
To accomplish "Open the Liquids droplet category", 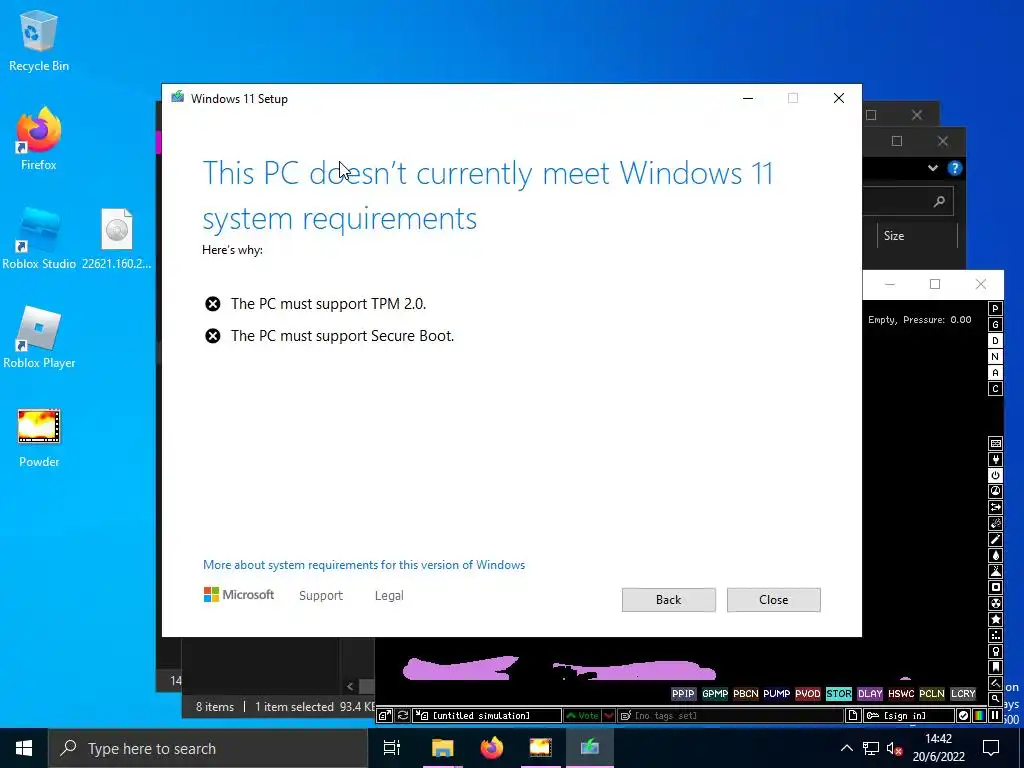I will tap(995, 555).
